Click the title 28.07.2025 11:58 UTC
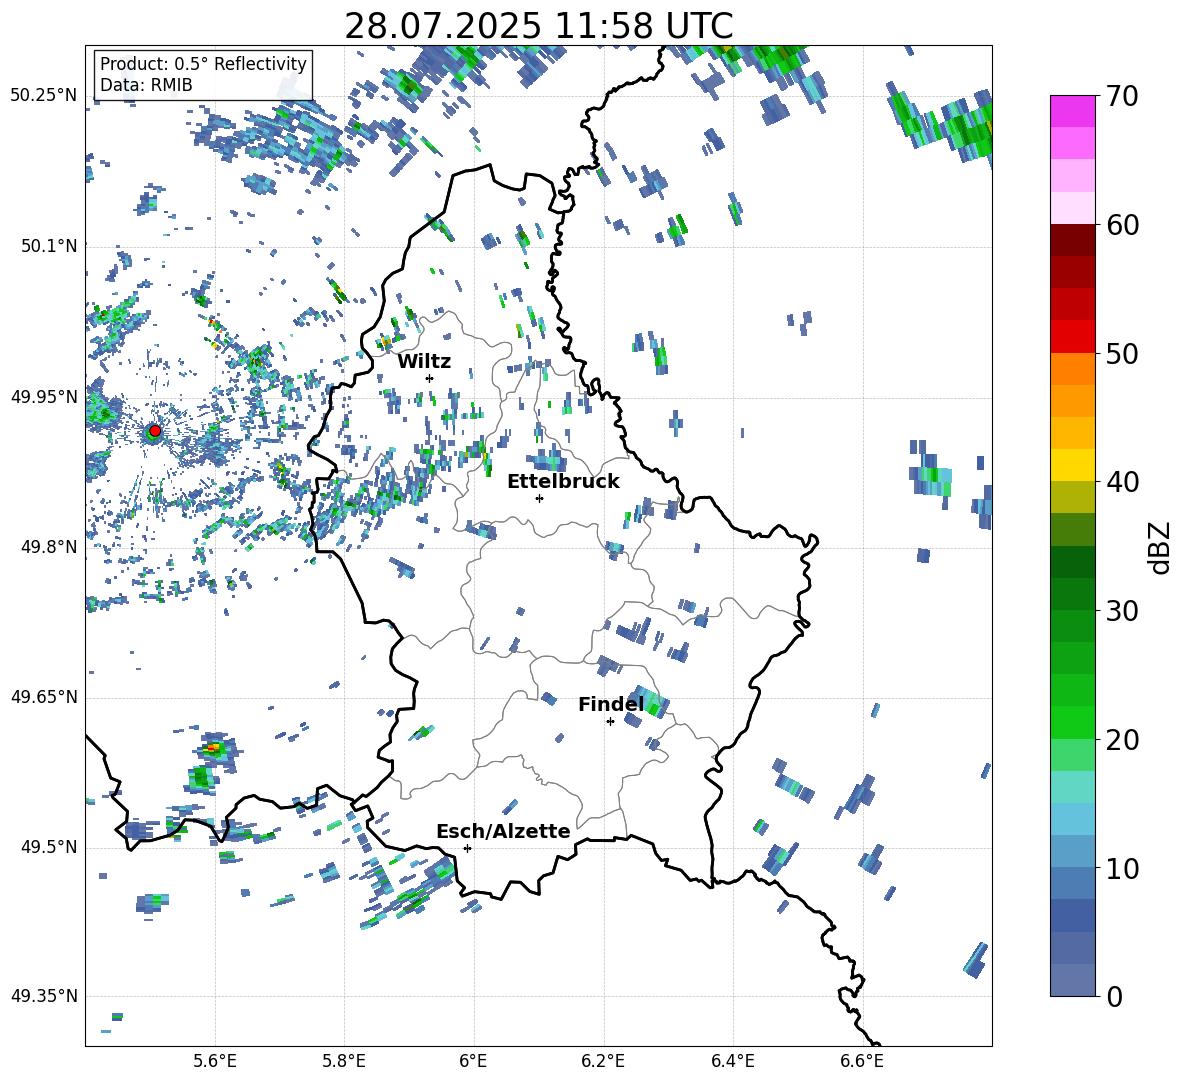Image resolution: width=1184 pixels, height=1081 pixels. [538, 26]
